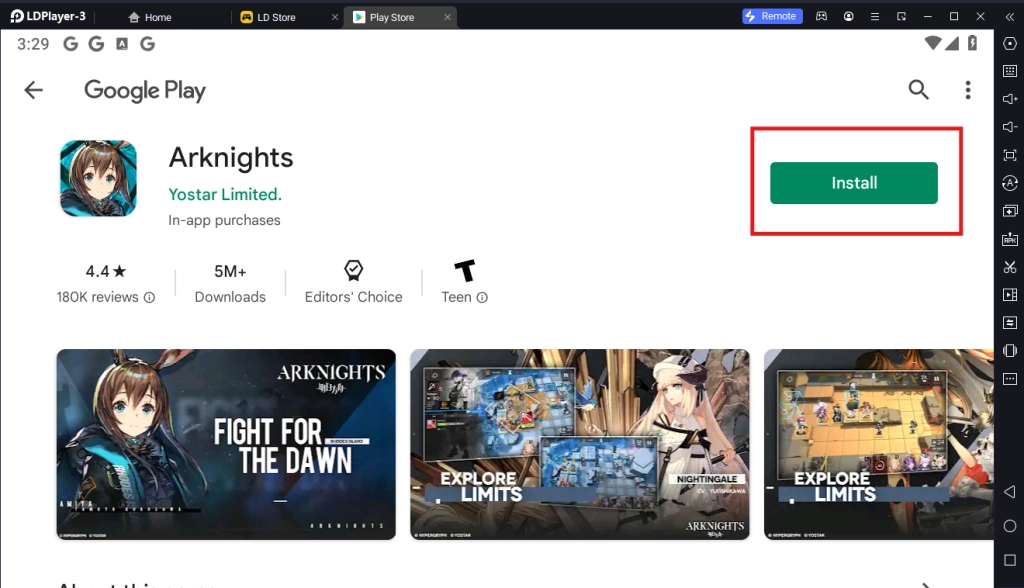Open the rotate-screen sidebar icon
1024x588 pixels.
[1010, 351]
